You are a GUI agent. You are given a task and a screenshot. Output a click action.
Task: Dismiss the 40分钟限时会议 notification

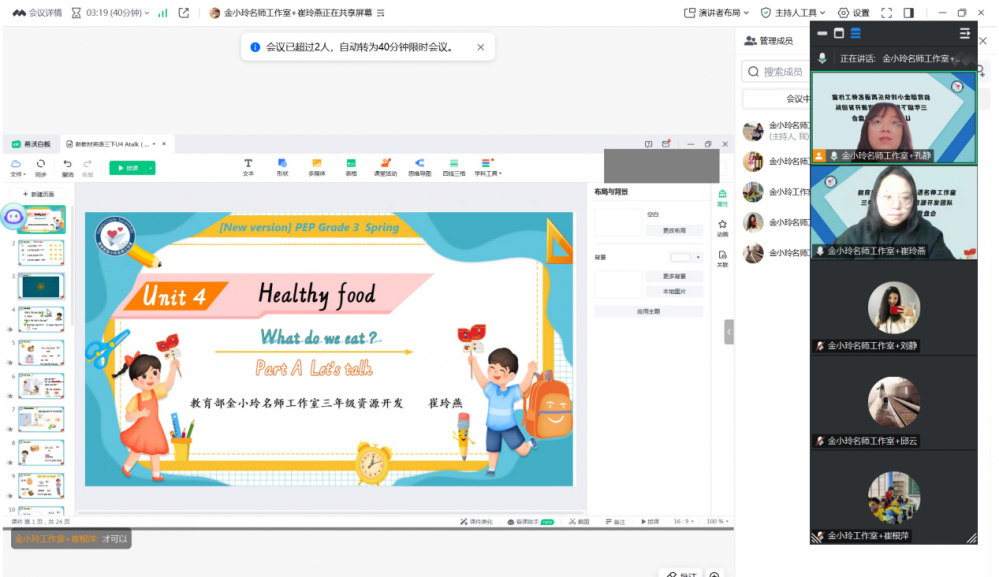pos(480,47)
